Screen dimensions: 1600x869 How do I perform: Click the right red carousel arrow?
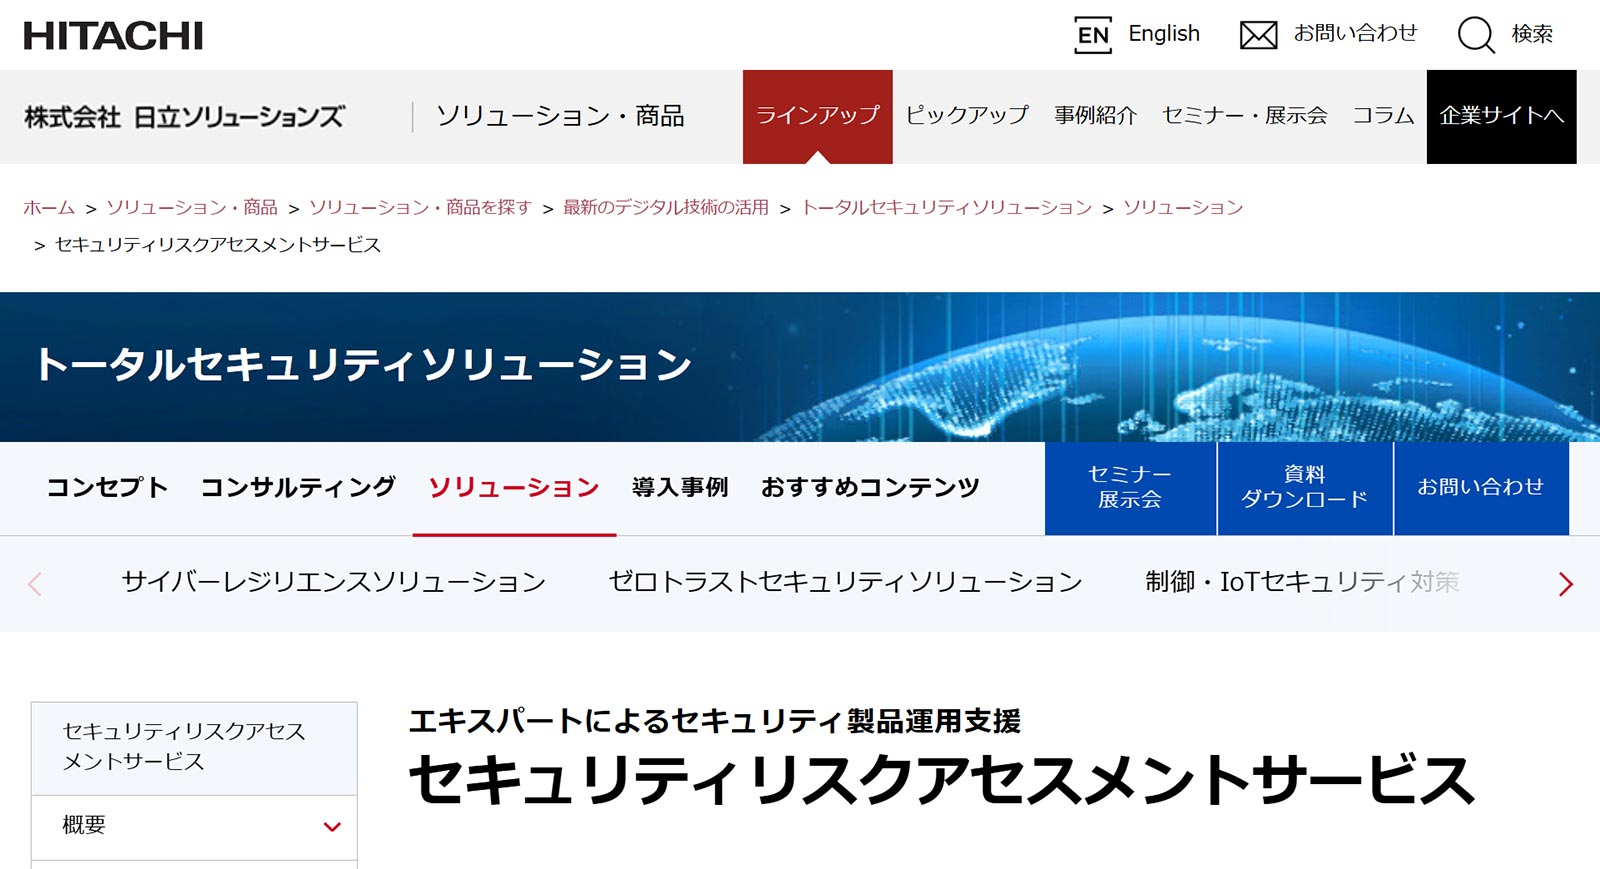[1566, 584]
